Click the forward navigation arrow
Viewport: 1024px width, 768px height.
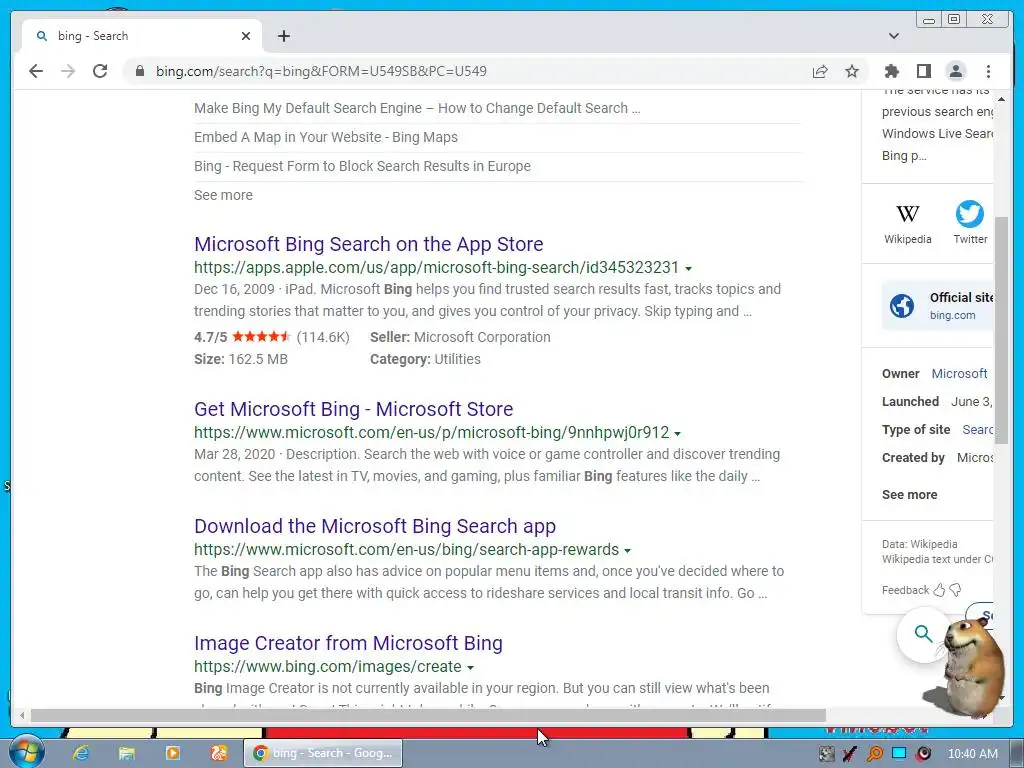coord(68,71)
